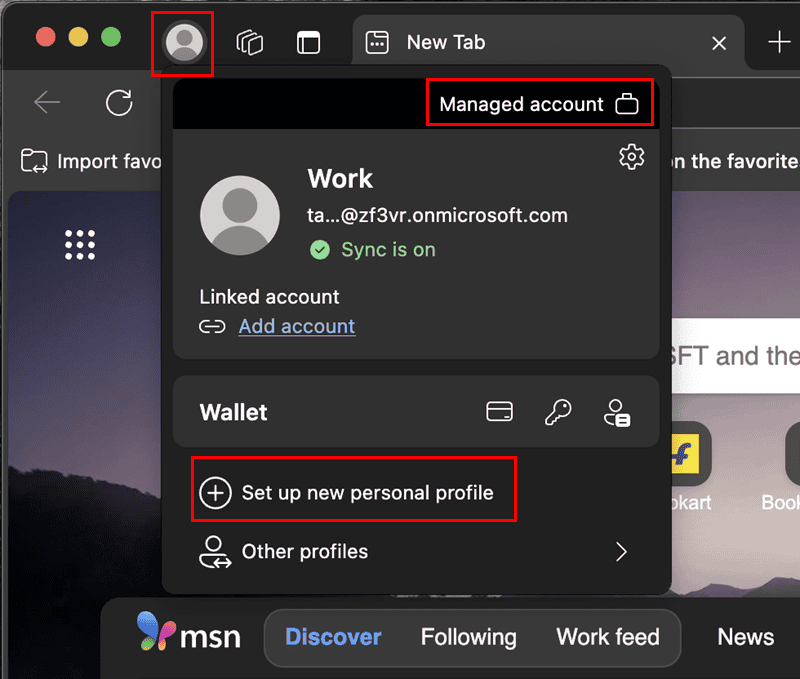Switch to the Following feed tab
800x679 pixels.
click(x=468, y=637)
